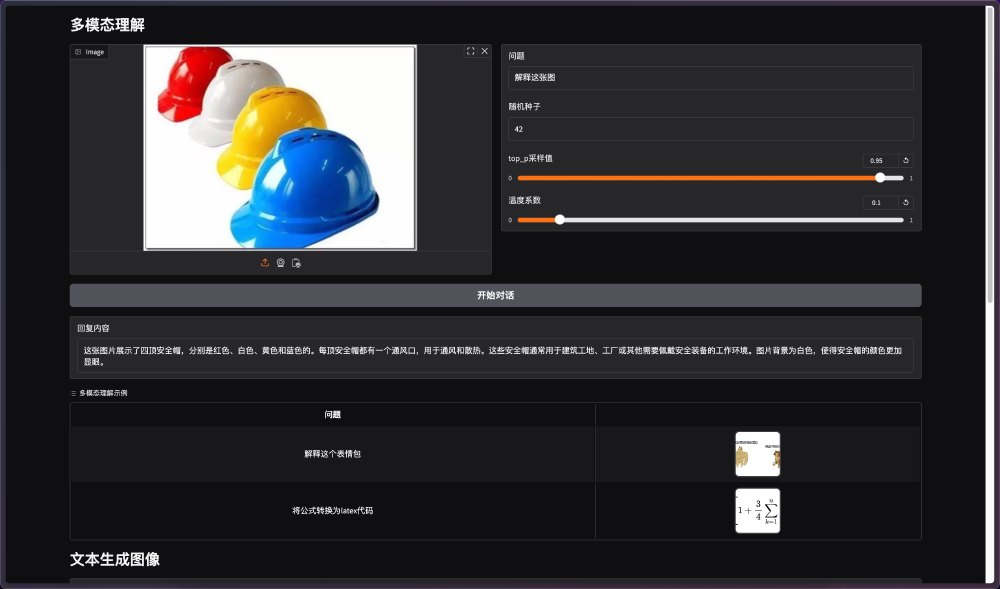
Task: Click the upload image icon below the helmets
Action: pyautogui.click(x=264, y=262)
